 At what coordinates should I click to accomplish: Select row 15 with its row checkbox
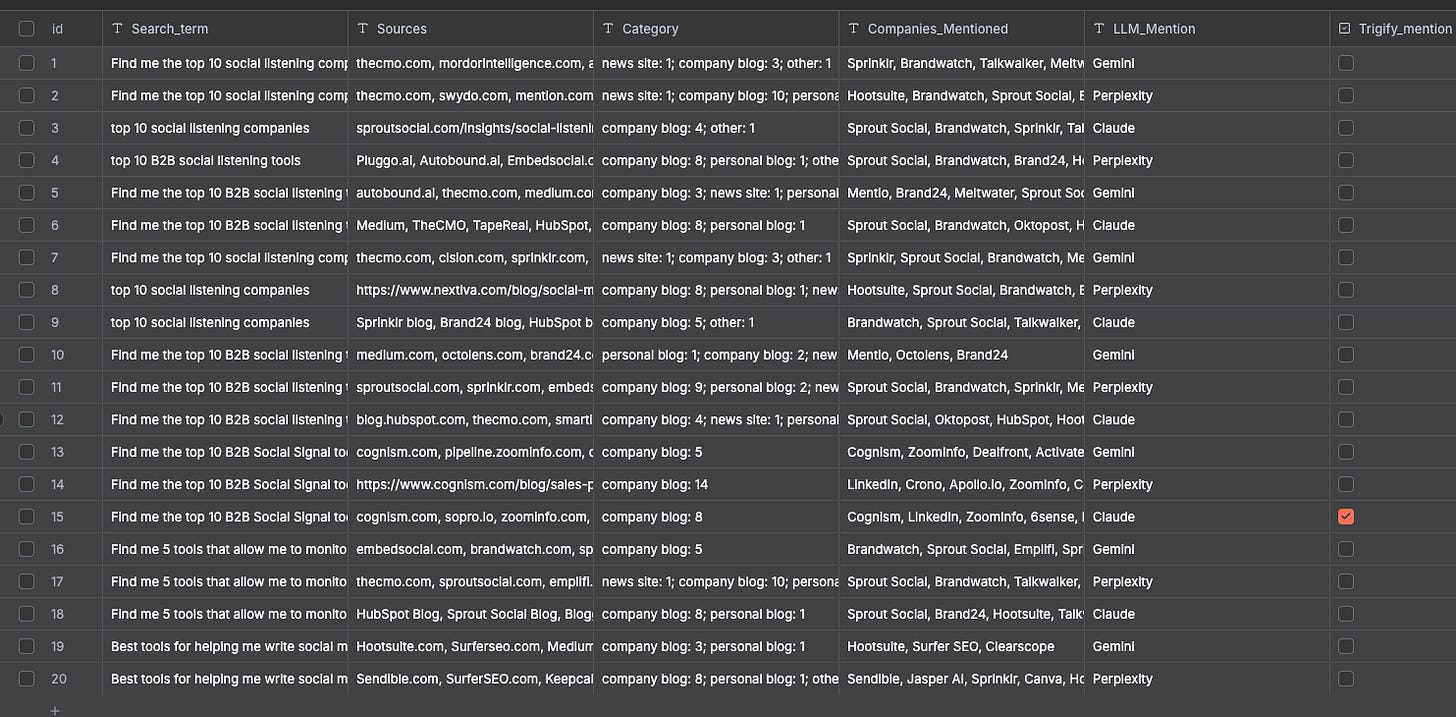pyautogui.click(x=26, y=517)
